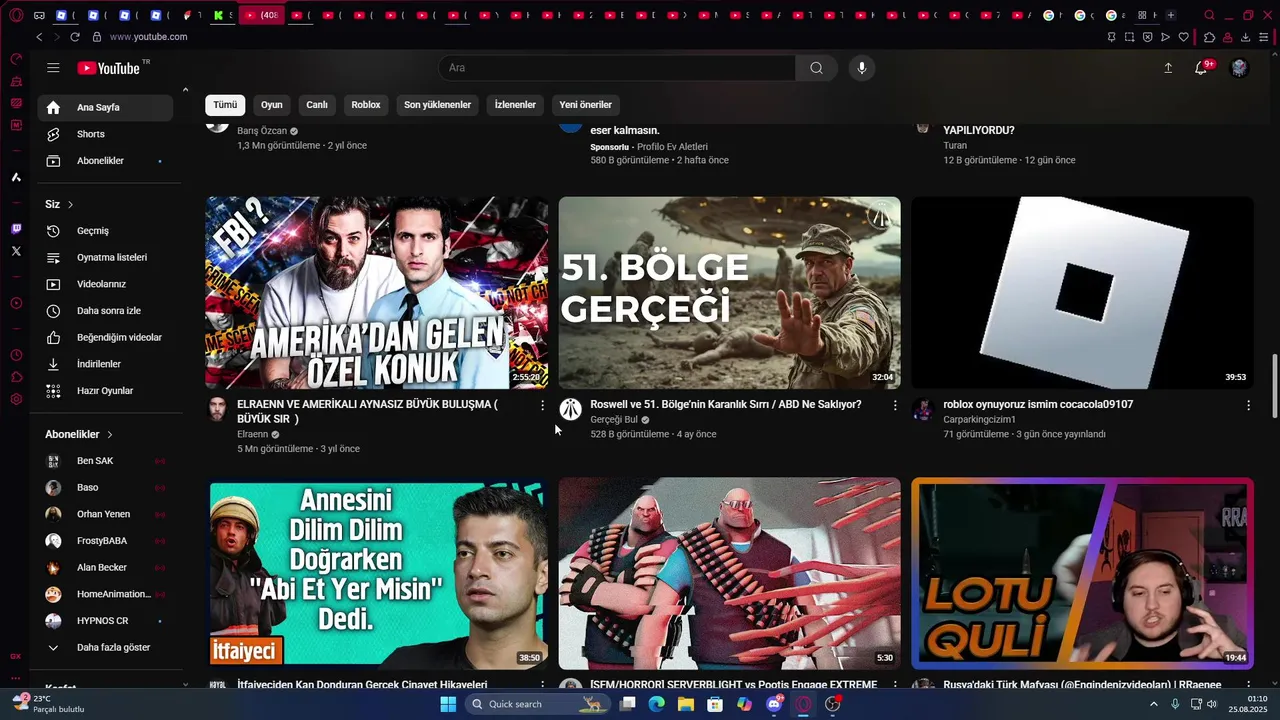Open X (Twitter) in Opera sidebar
The height and width of the screenshot is (720, 1280).
pos(16,251)
